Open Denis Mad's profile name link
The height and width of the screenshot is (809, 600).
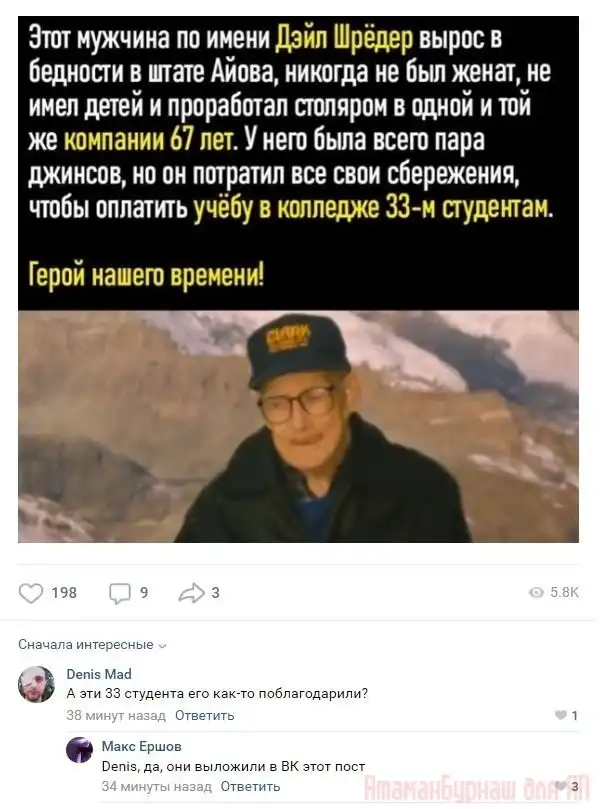point(99,674)
